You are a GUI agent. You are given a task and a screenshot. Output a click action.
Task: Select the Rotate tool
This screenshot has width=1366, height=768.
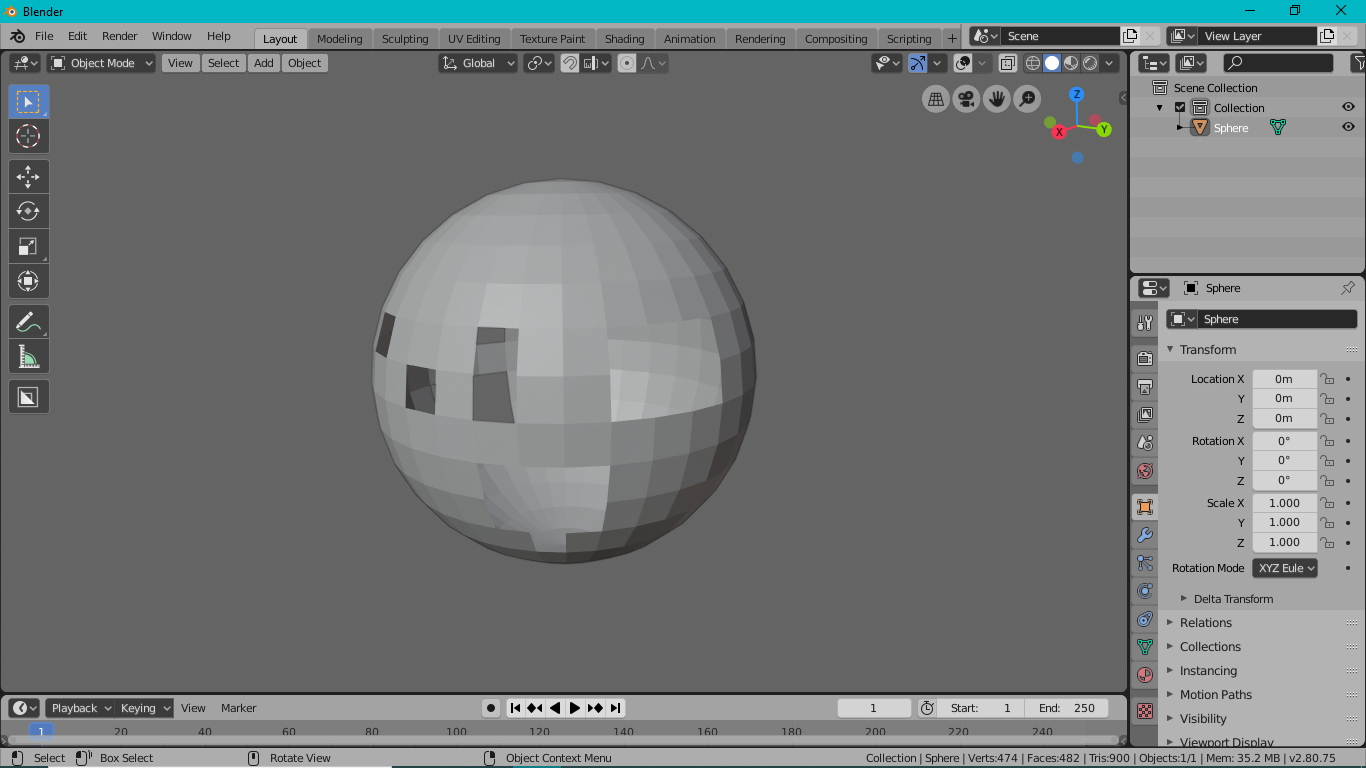[x=28, y=211]
